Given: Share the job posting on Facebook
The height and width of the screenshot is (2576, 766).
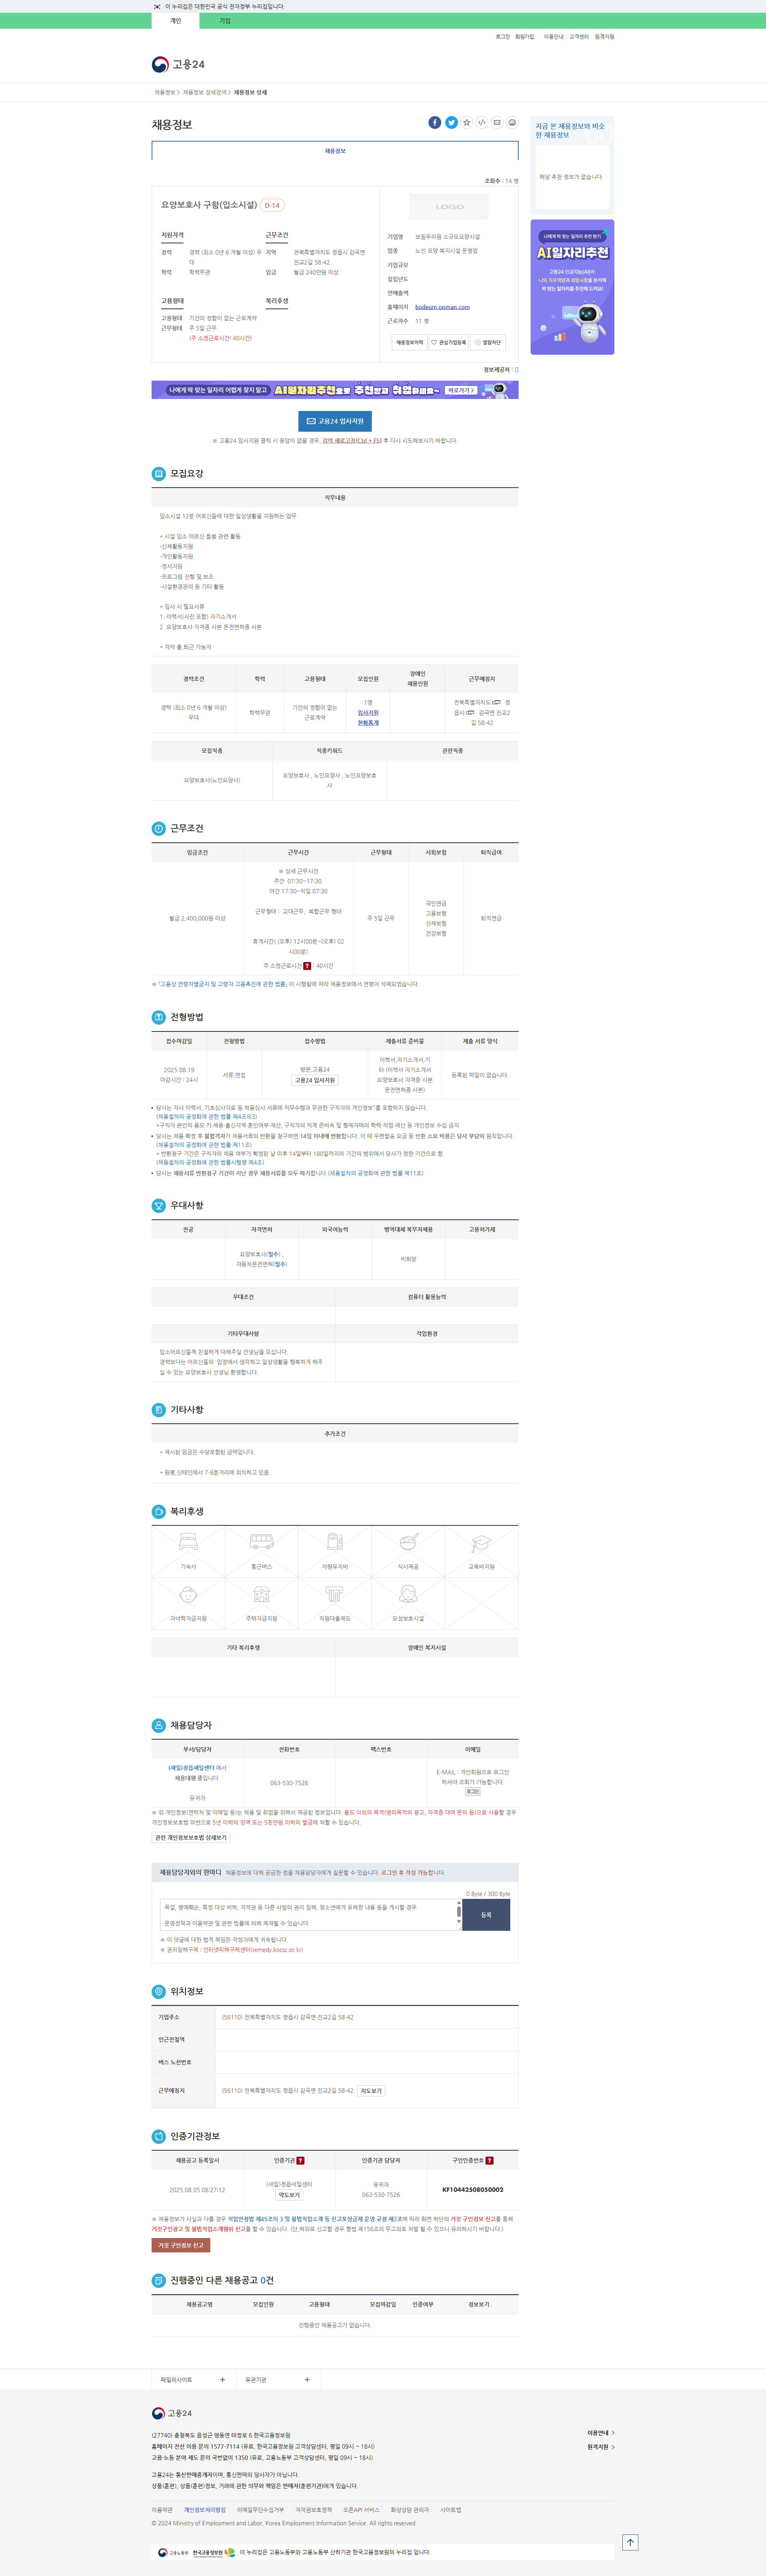Looking at the screenshot, I should (x=435, y=123).
